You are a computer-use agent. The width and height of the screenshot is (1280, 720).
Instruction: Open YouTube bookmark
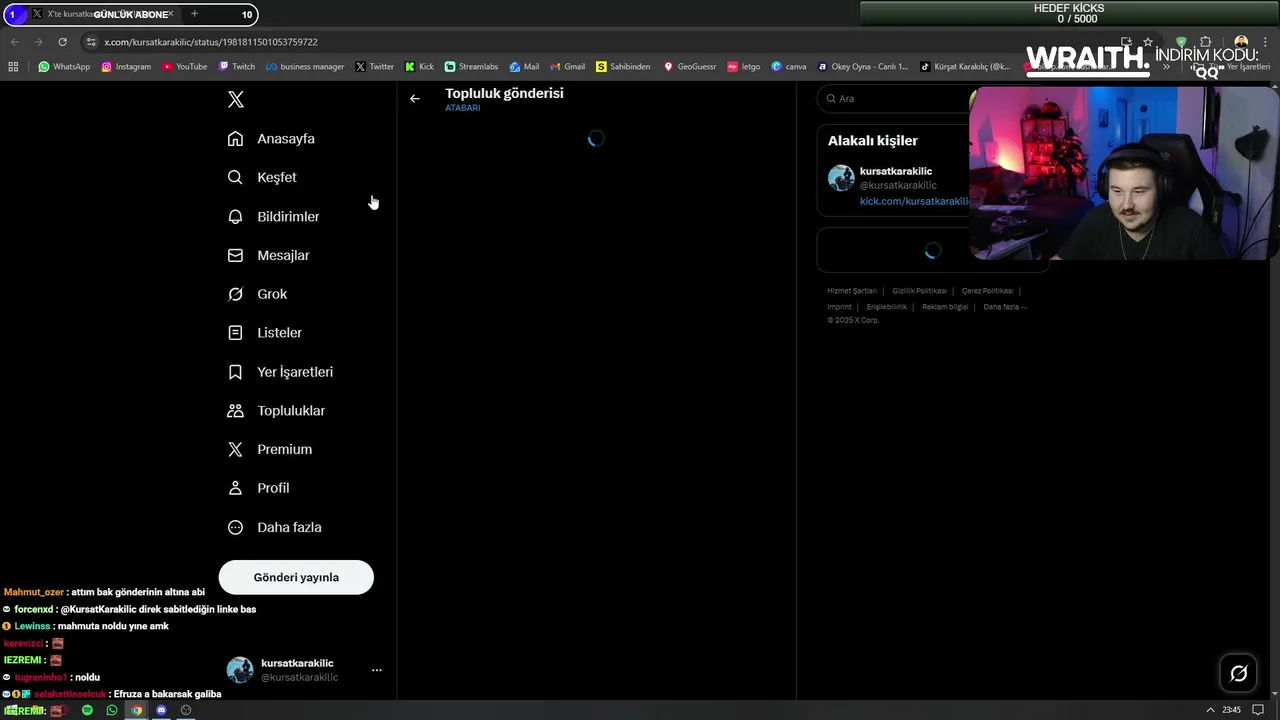[x=185, y=67]
